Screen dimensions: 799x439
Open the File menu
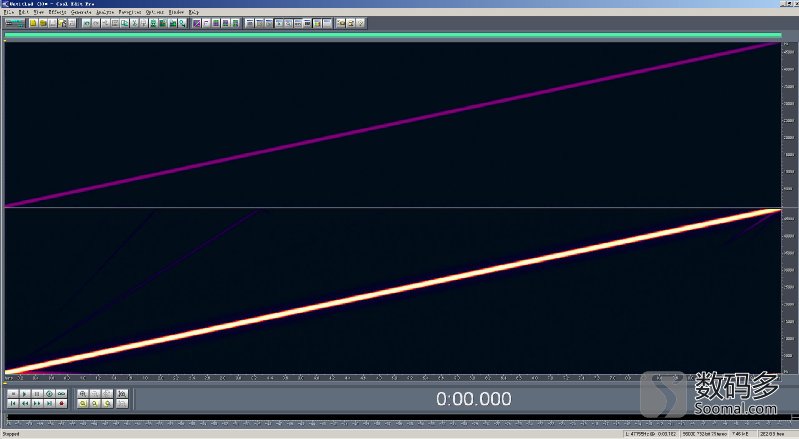point(9,12)
